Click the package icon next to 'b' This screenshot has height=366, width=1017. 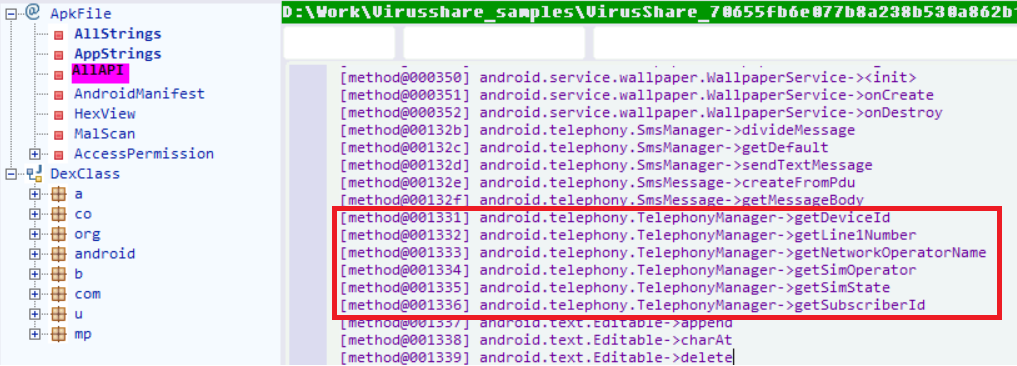(x=59, y=274)
